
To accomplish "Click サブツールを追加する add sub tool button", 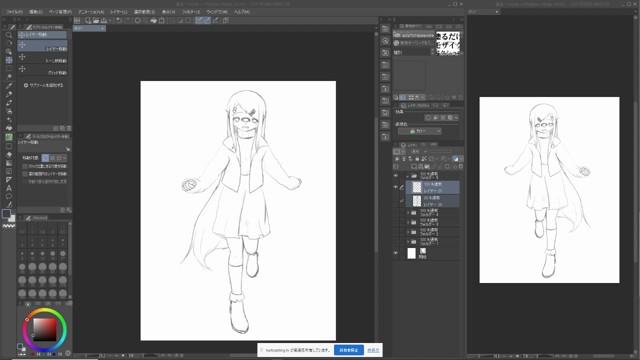I will [x=43, y=85].
